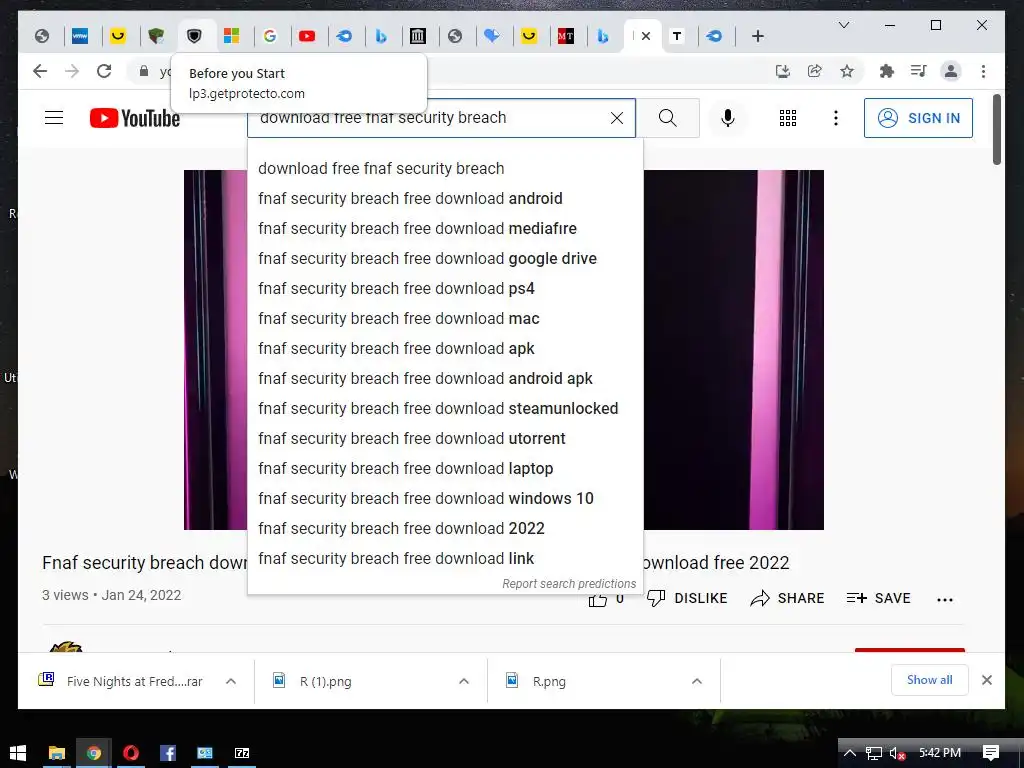The image size is (1024, 768).
Task: Select the 'free download ps4' suggestion
Action: coord(445,289)
